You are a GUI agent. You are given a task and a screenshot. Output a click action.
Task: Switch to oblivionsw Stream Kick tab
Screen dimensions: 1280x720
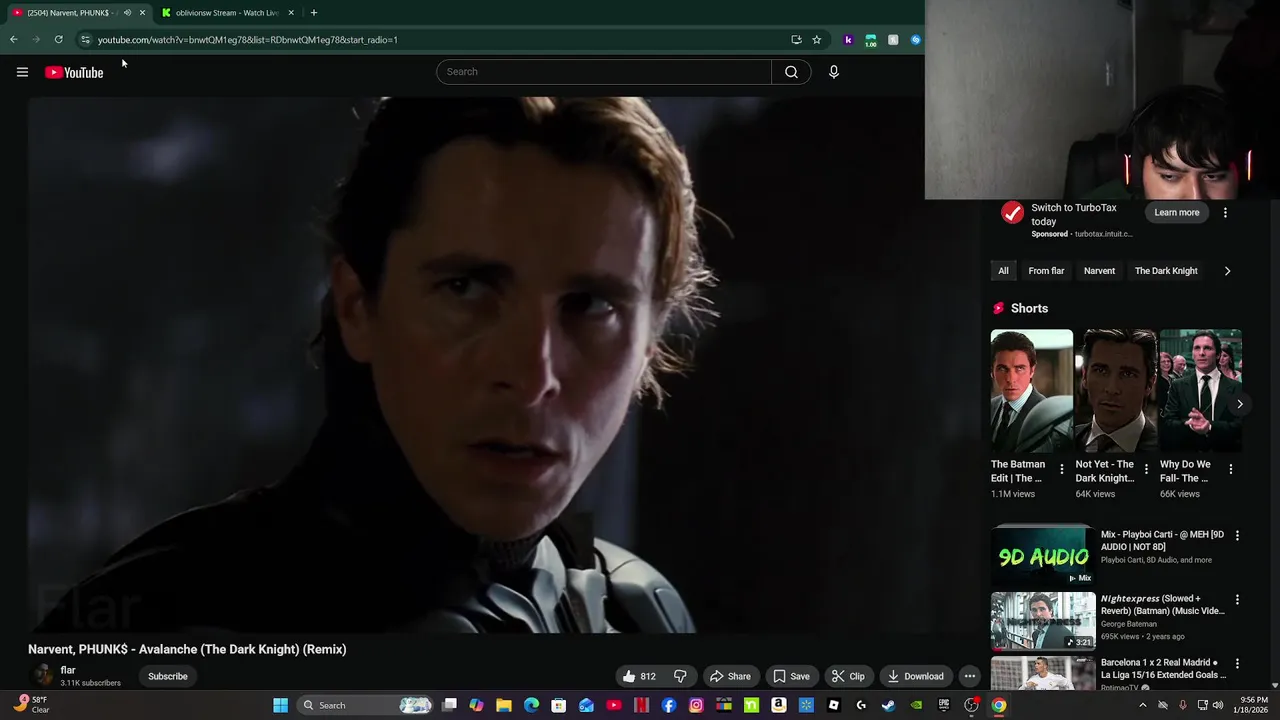point(227,13)
